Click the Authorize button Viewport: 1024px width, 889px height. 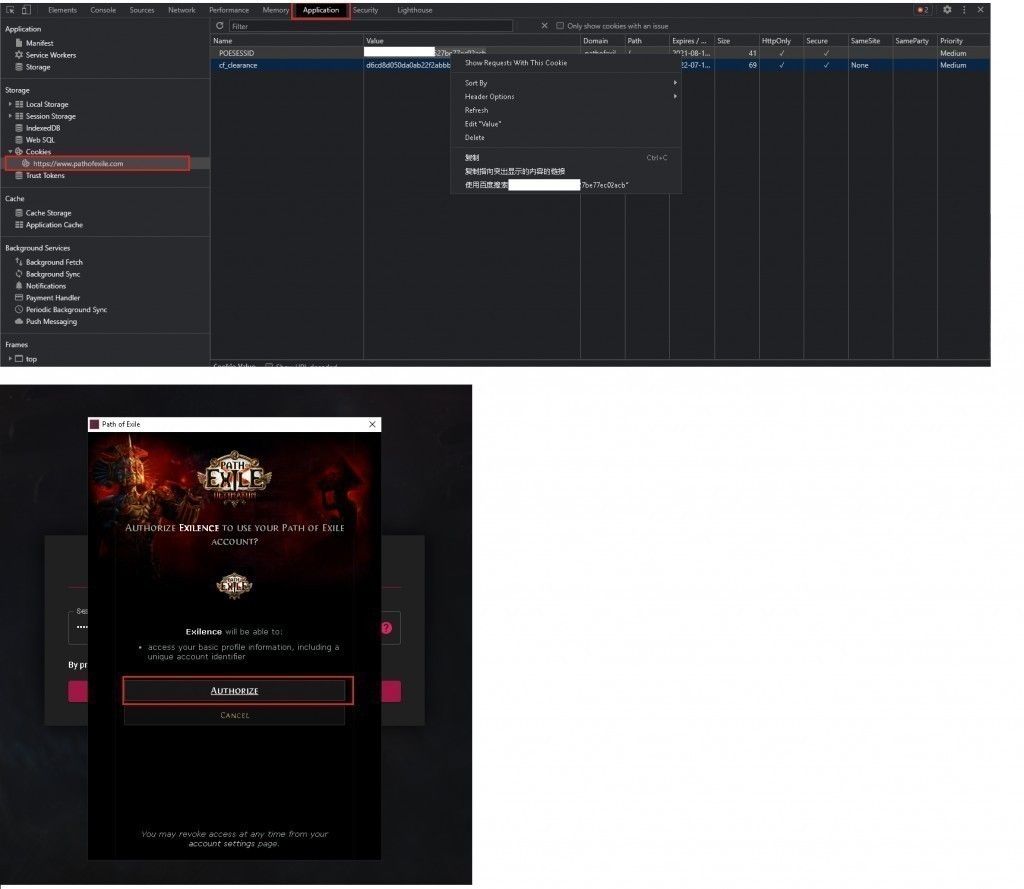click(x=235, y=691)
